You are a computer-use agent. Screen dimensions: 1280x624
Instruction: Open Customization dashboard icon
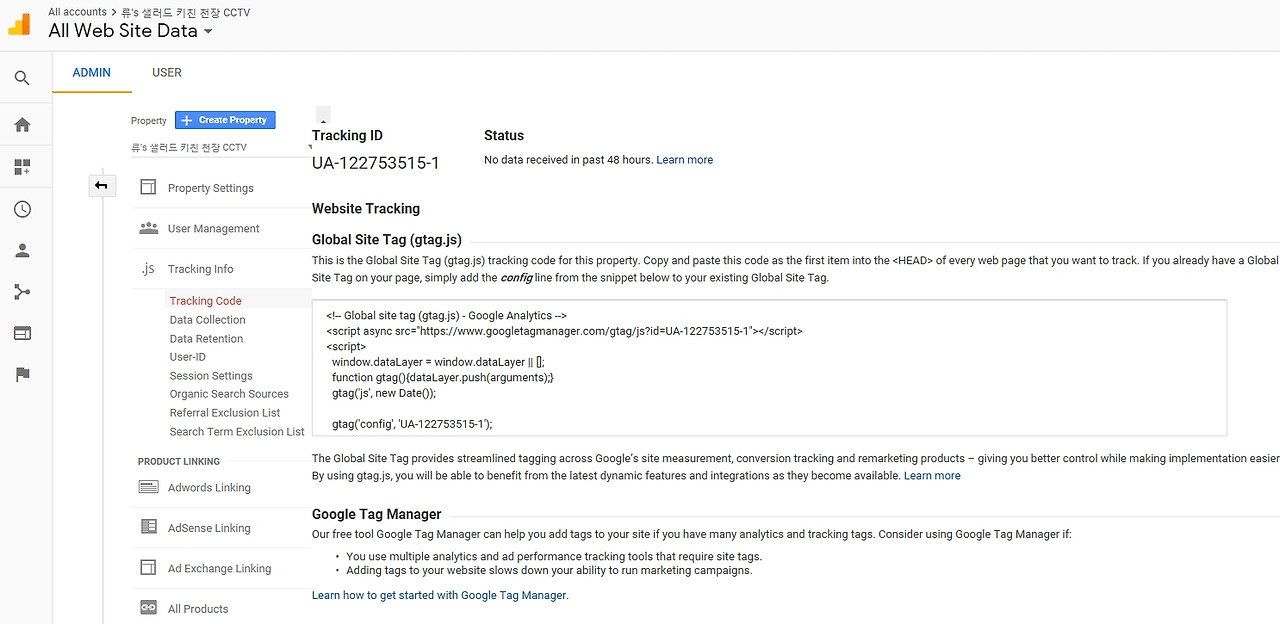(22, 167)
